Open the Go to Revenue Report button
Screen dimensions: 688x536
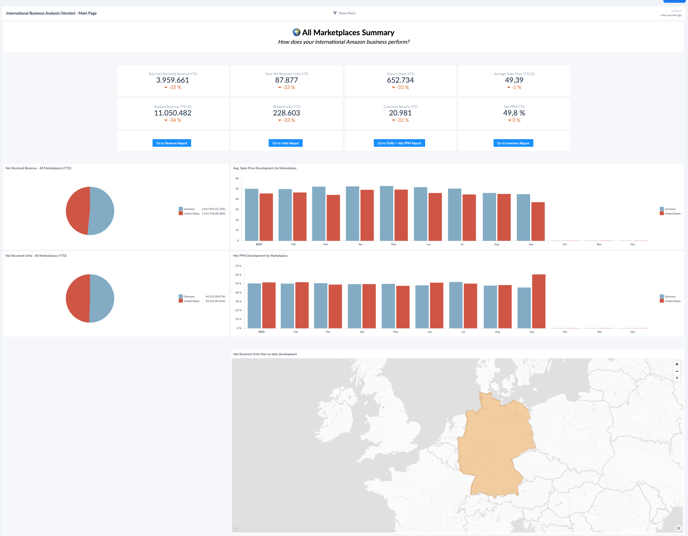172,143
